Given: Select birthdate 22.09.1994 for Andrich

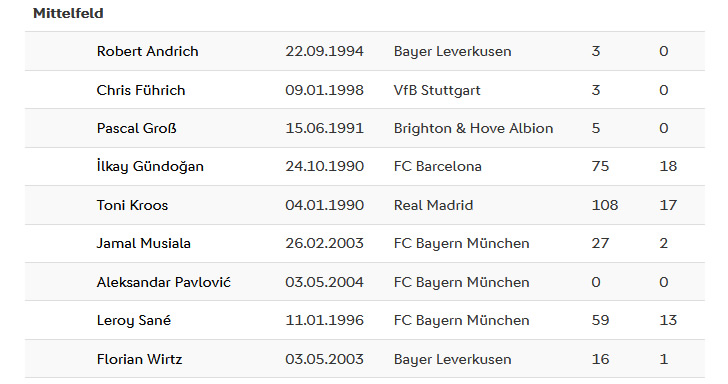Looking at the screenshot, I should 325,51.
